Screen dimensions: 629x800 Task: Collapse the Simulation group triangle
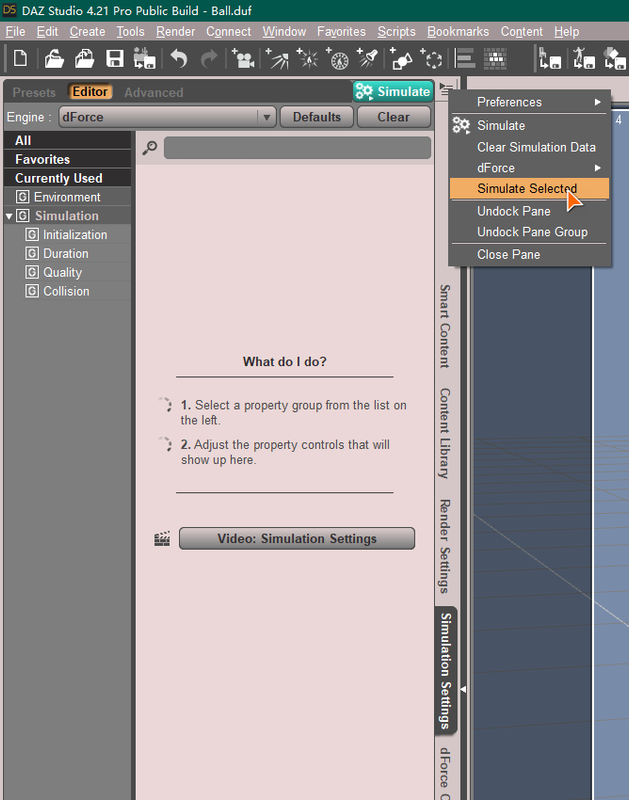(x=9, y=216)
